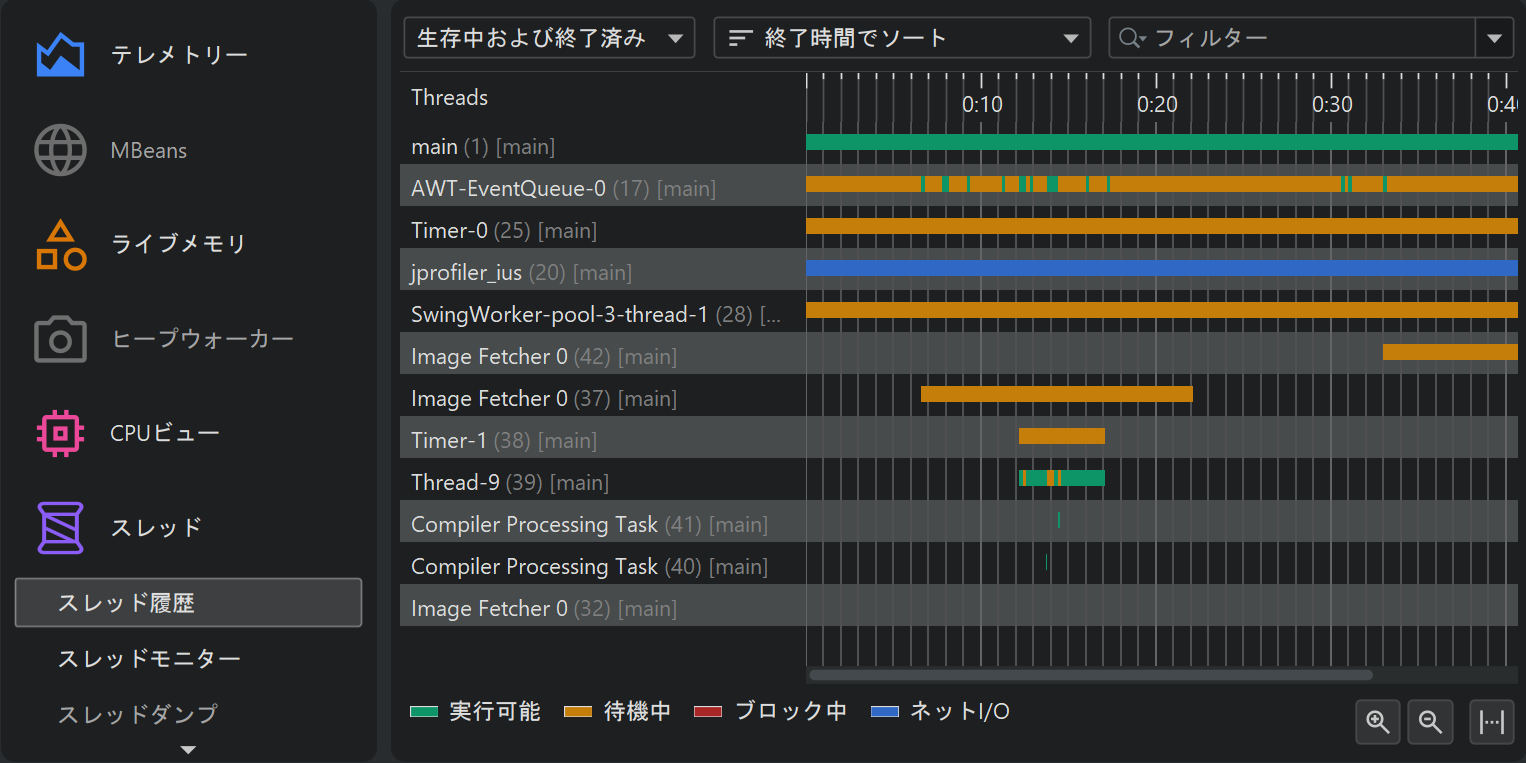
Task: Open the 生存中および終了済み thread status dropdown
Action: click(549, 38)
